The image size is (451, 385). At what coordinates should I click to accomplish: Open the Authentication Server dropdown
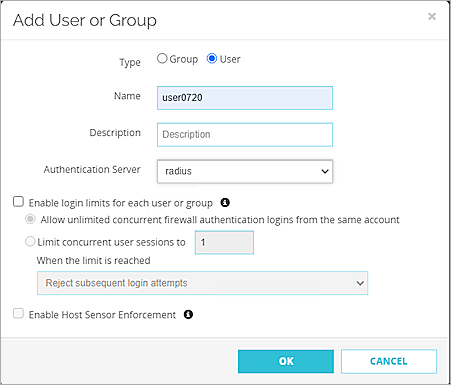point(245,171)
